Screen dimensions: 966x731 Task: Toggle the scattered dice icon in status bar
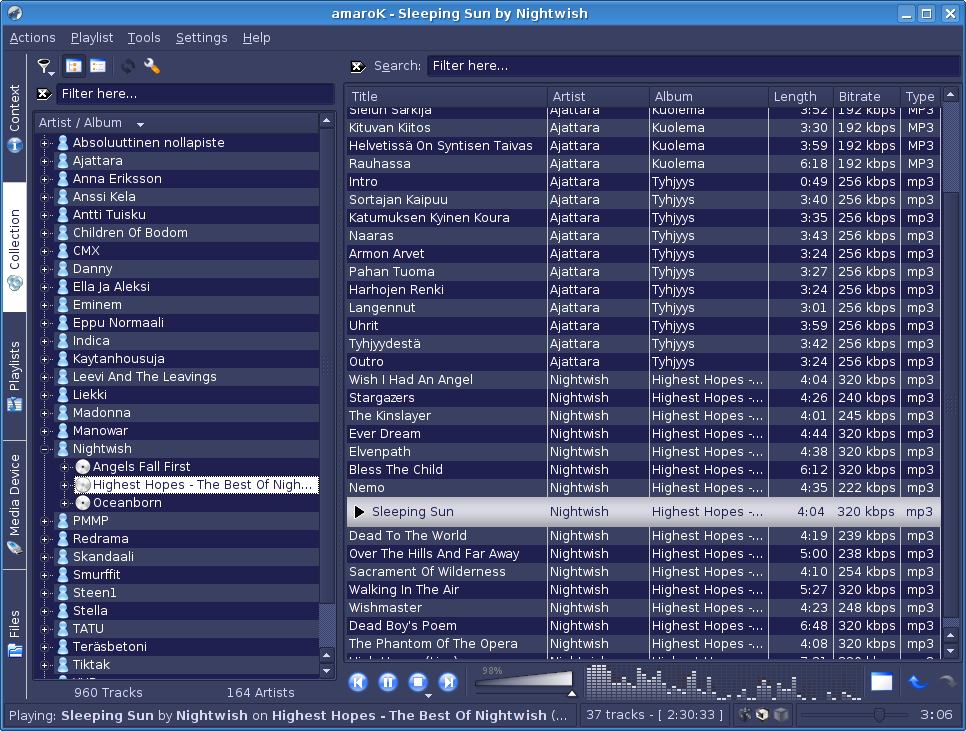click(x=745, y=714)
